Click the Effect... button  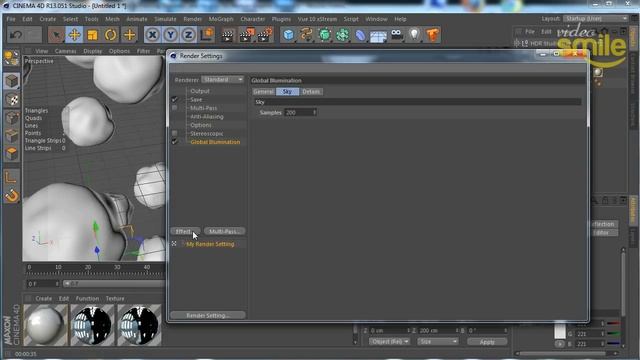[185, 231]
